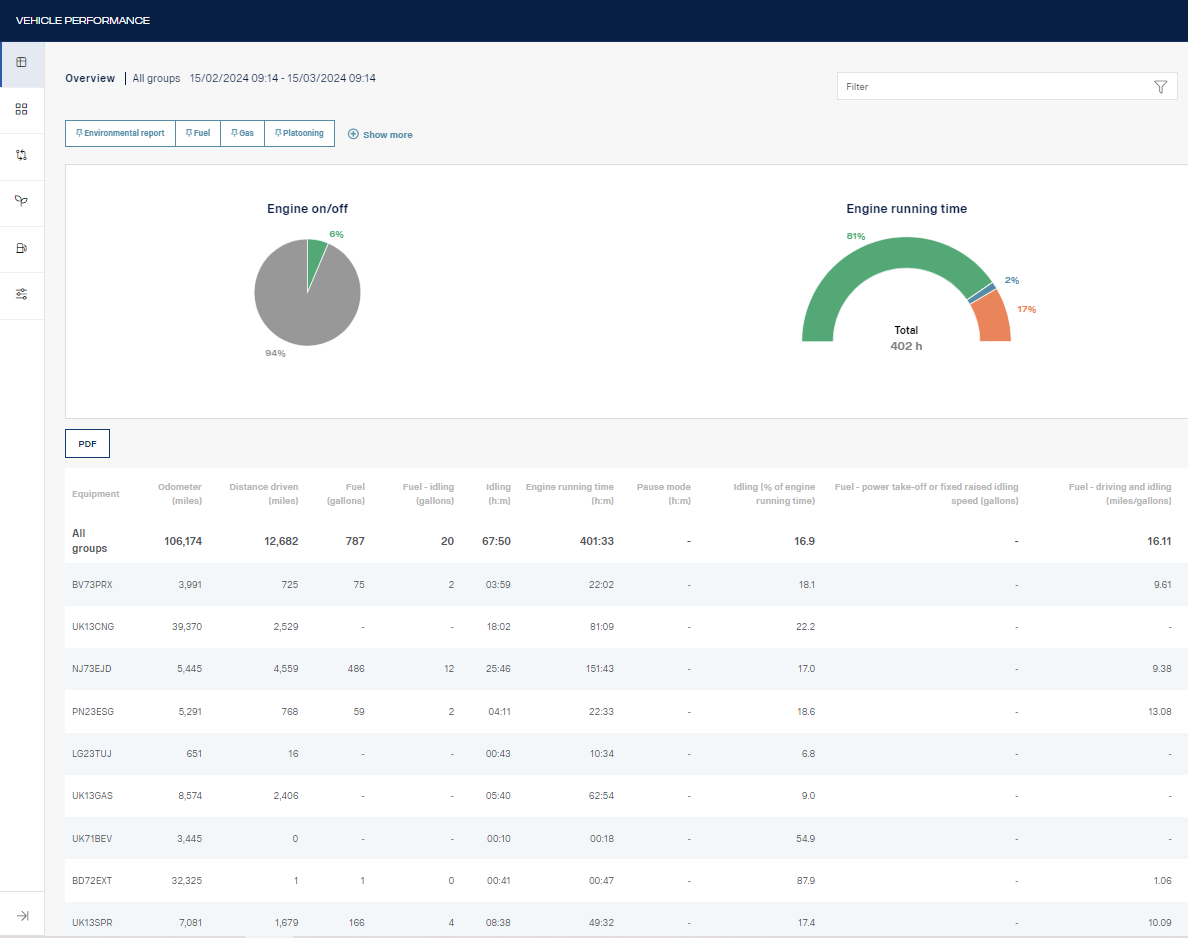Screen dimensions: 1188x938
Task: Select vehicle row BD72EXT
Action: tap(626, 880)
